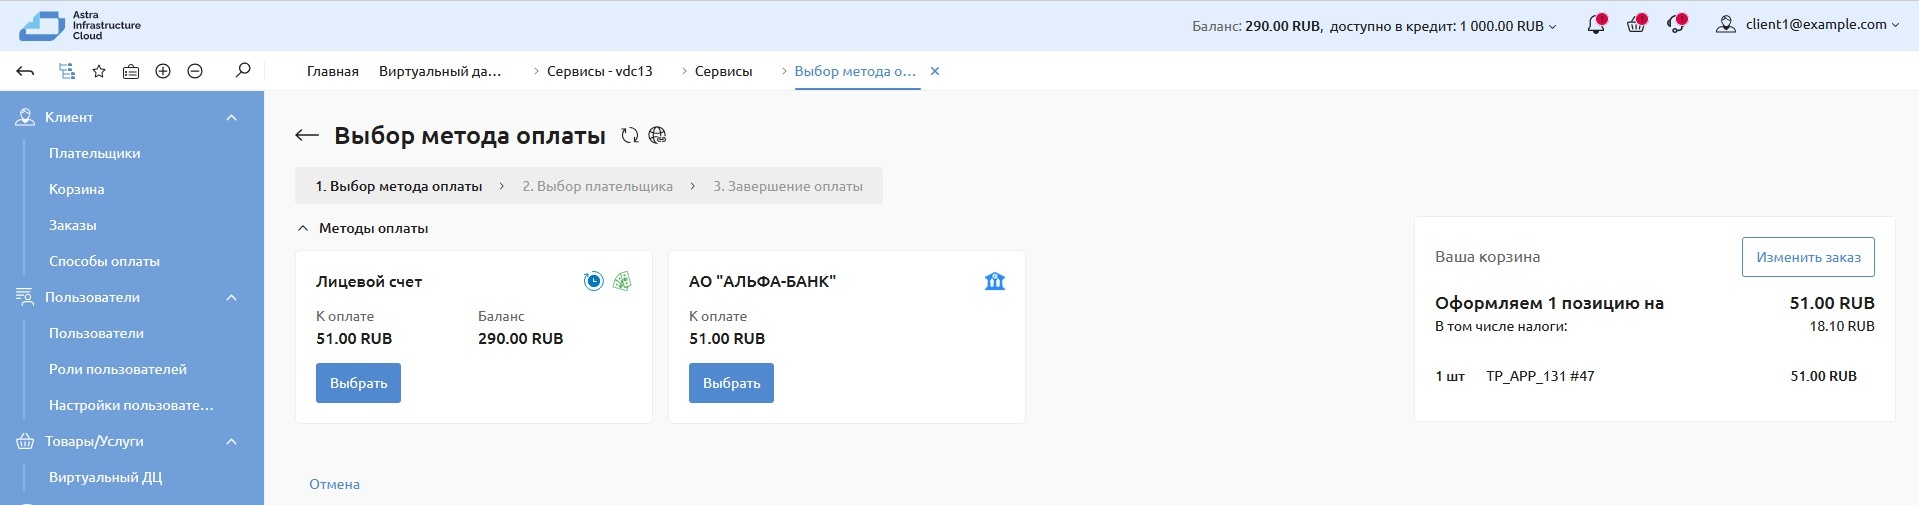Select Лицевой счет payment with Выбрать
Screen dimensions: 1919x505
358,383
